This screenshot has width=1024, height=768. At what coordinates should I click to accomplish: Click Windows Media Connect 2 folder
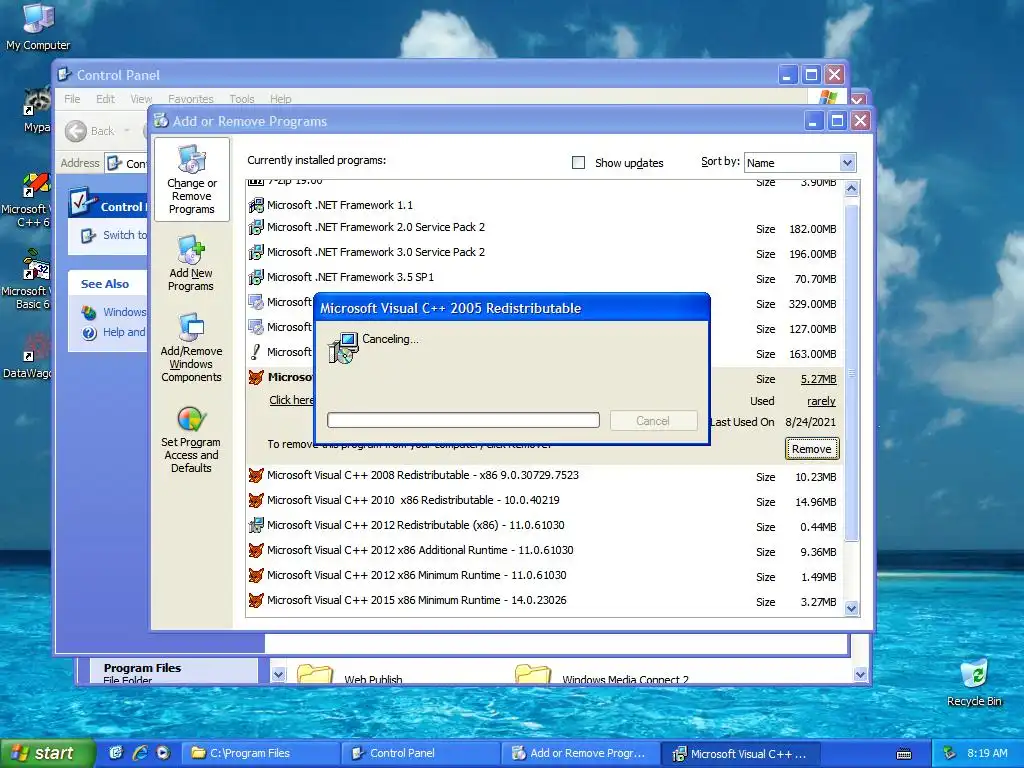click(x=602, y=676)
